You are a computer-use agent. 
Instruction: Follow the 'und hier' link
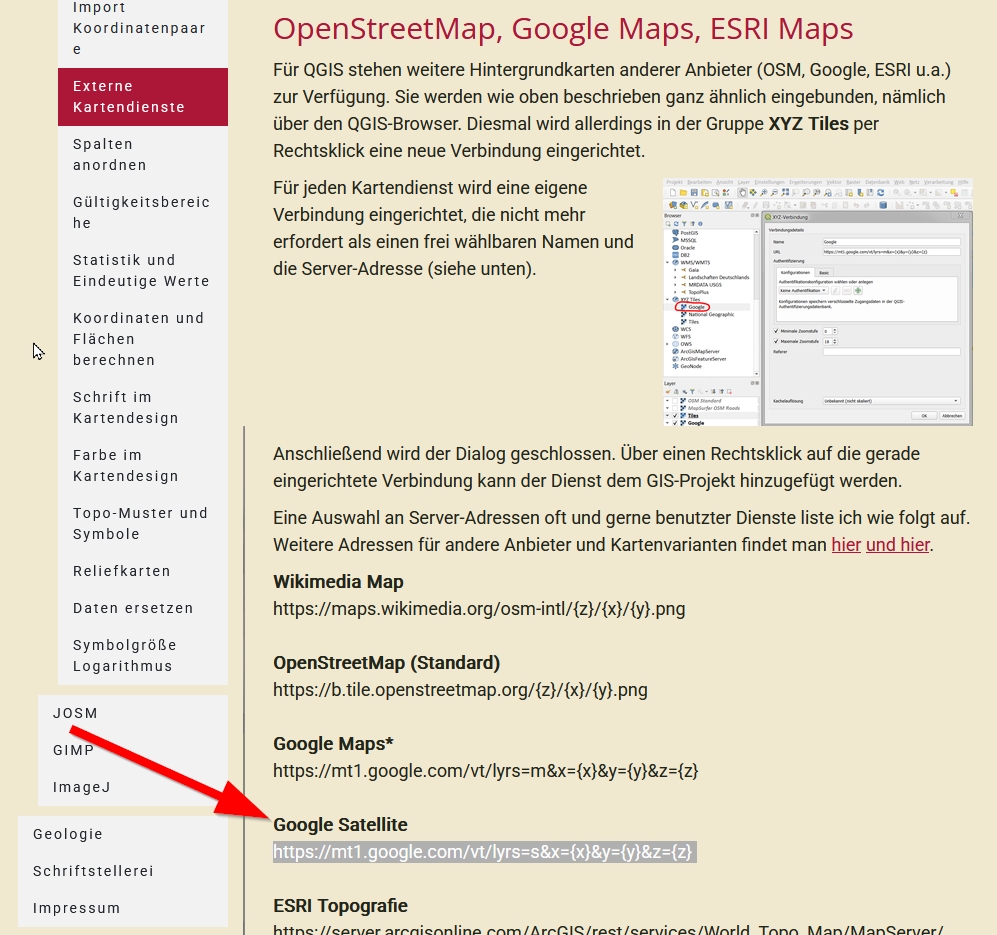[898, 545]
